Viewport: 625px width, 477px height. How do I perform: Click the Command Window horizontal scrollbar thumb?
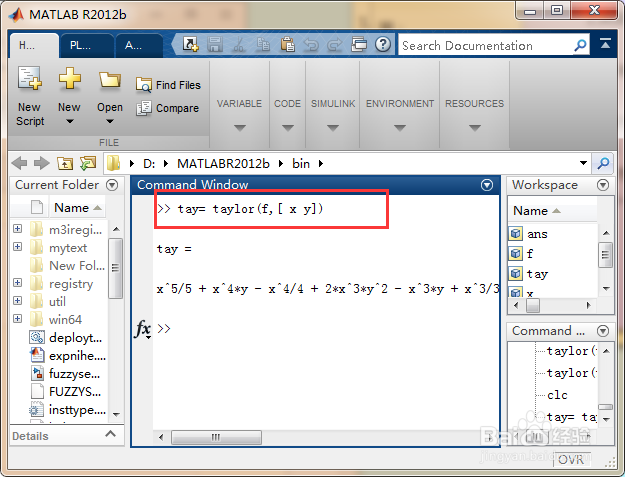[x=216, y=437]
